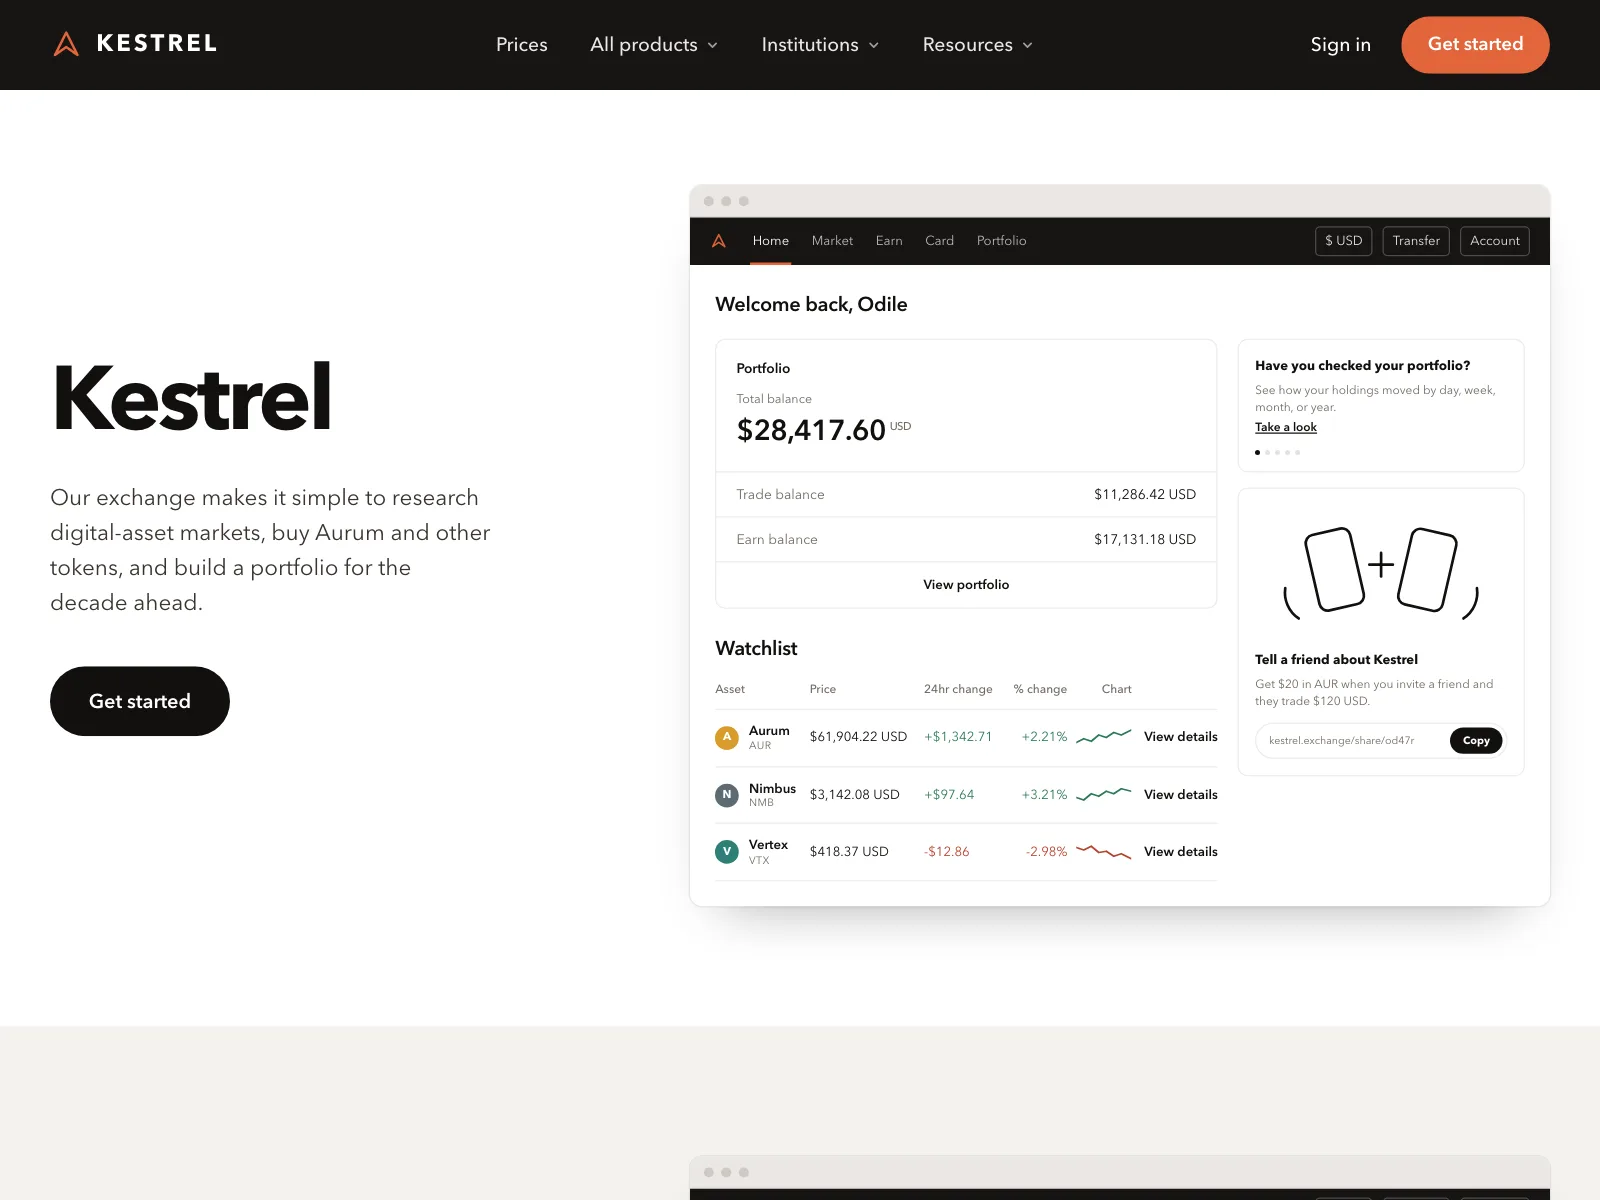Click the % change column header
The height and width of the screenshot is (1200, 1600).
[x=1040, y=689]
